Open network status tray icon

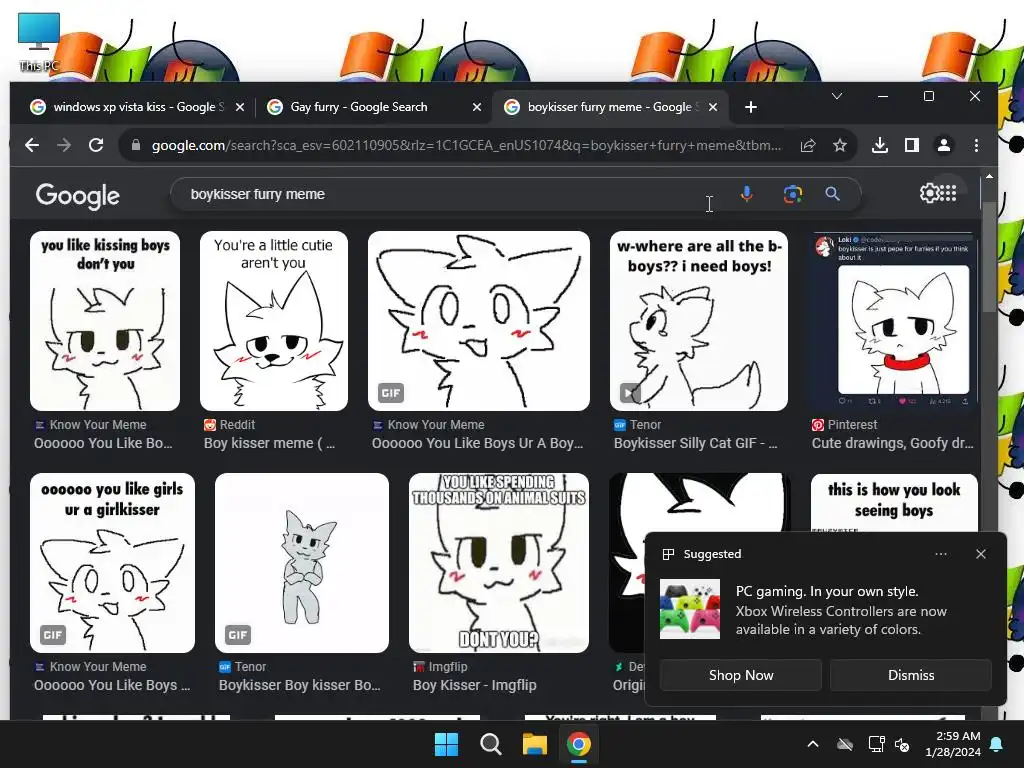coord(876,744)
